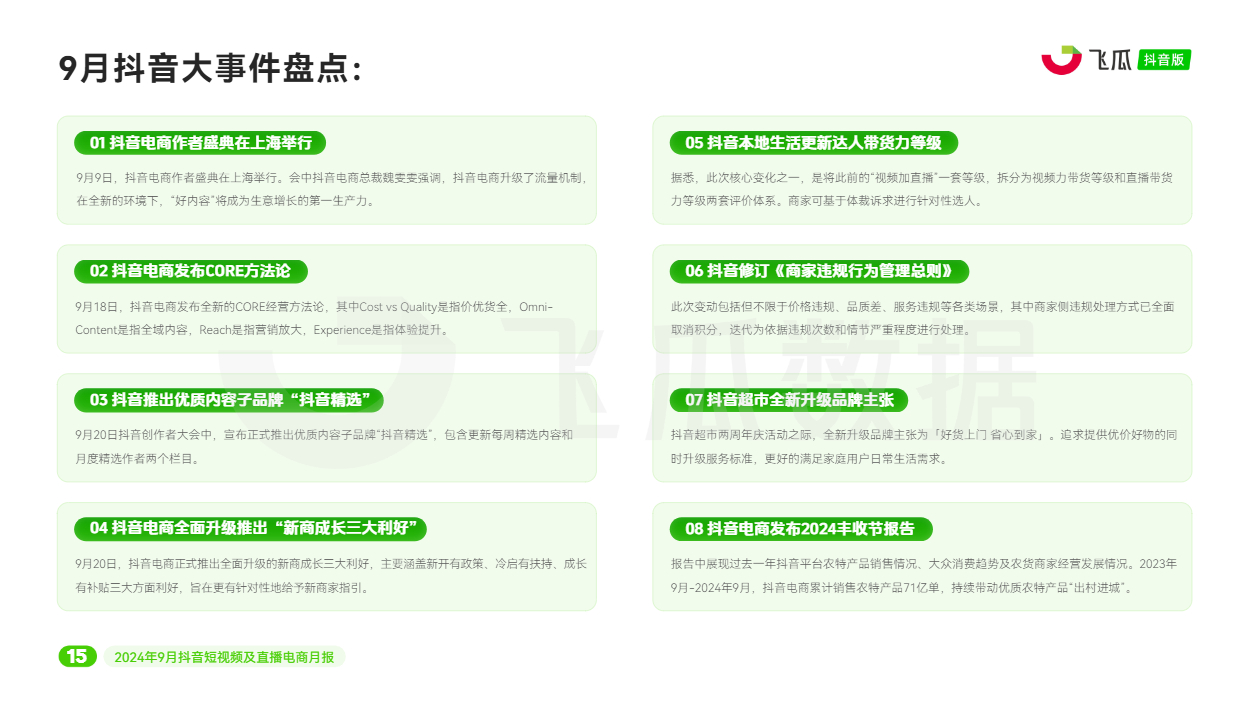Click the footer label 2024年9月抖音短视频及直播电商月报

[x=224, y=657]
